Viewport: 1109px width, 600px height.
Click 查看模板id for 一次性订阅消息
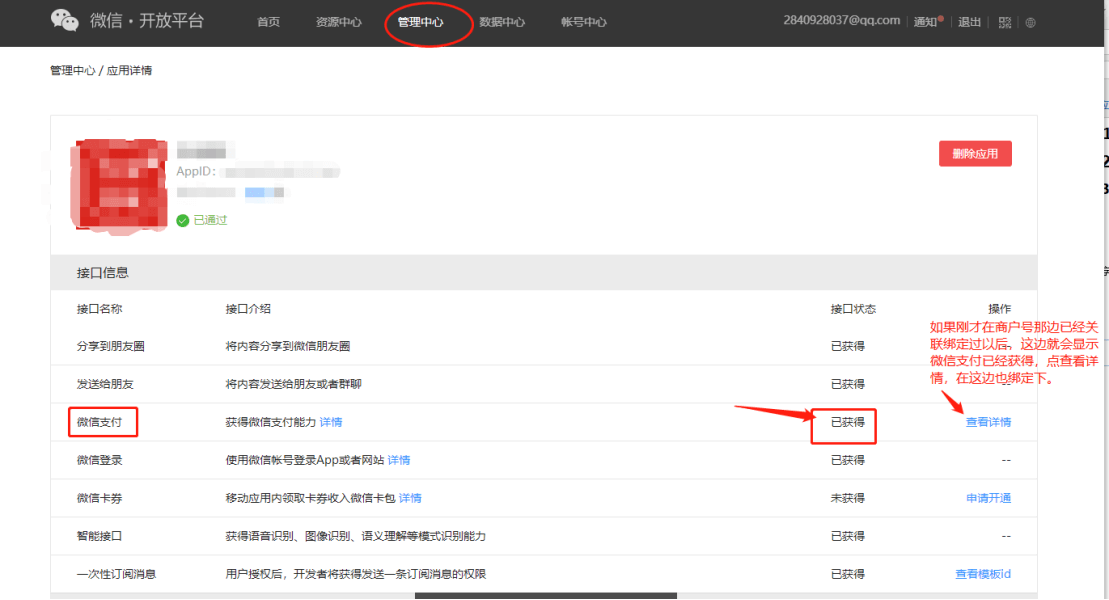pyautogui.click(x=982, y=574)
